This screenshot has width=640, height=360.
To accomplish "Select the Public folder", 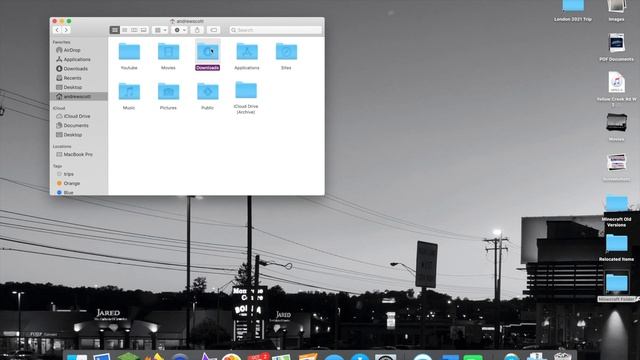I will click(x=208, y=96).
